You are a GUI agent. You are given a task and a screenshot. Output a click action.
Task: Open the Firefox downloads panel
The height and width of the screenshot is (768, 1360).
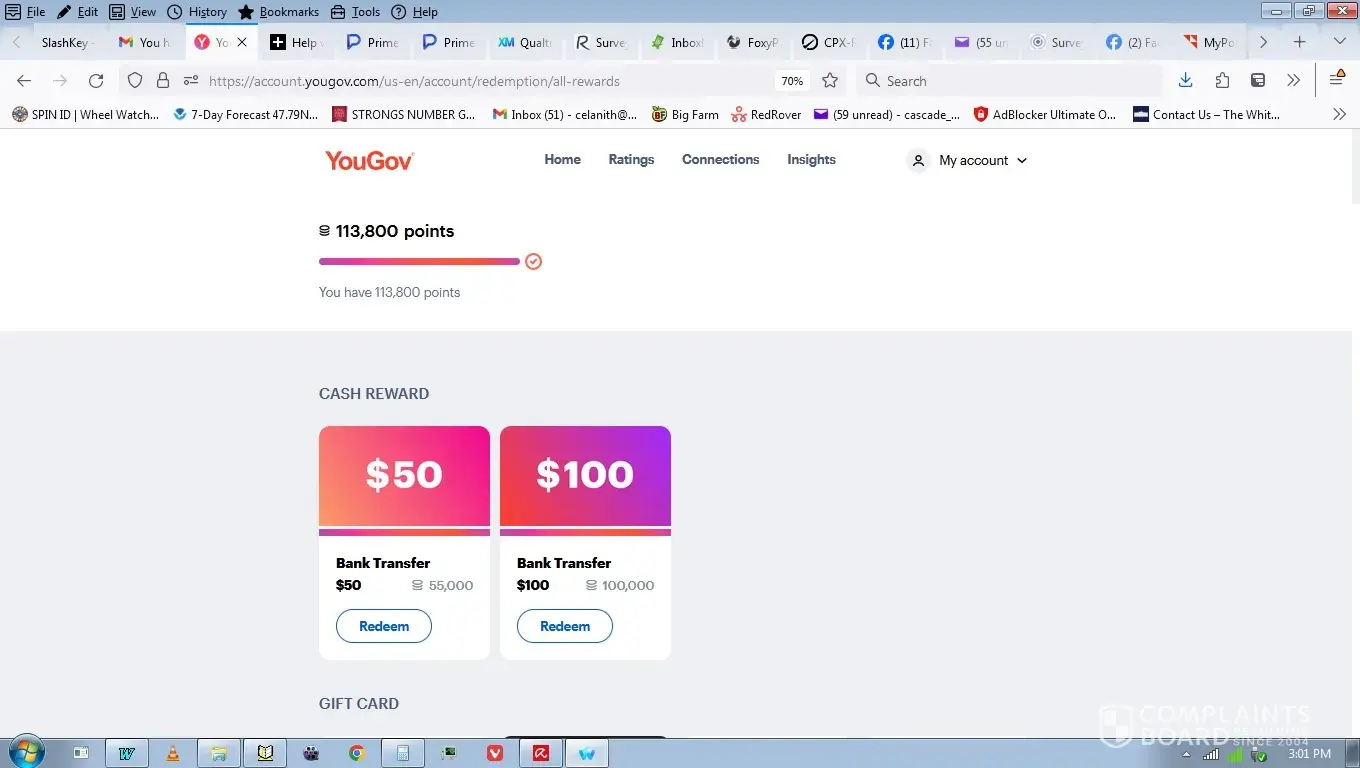[1186, 81]
